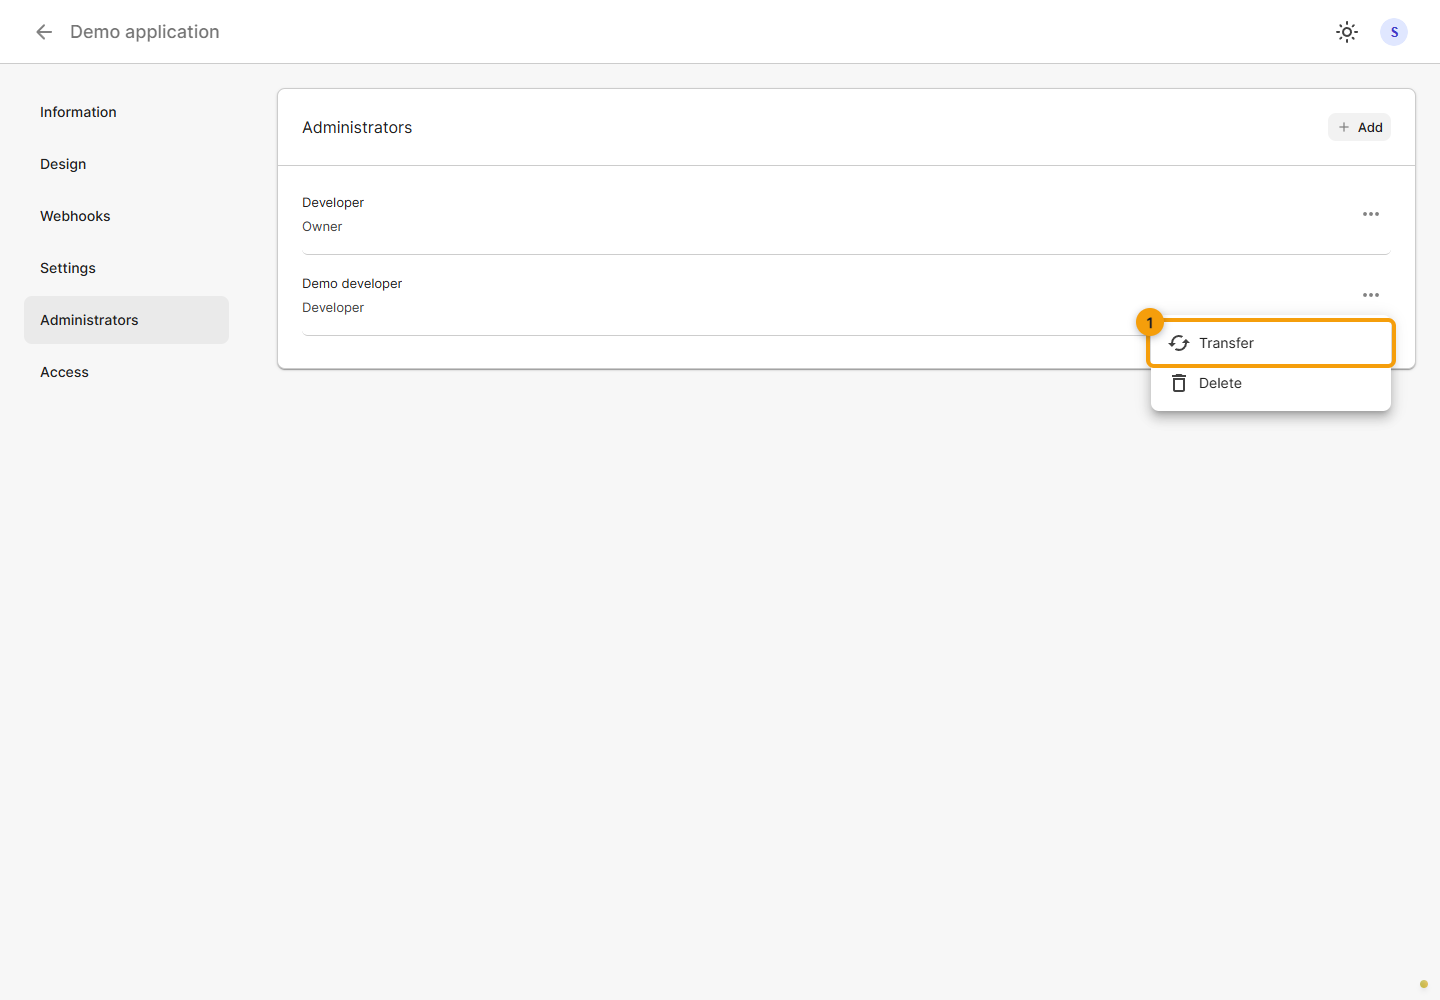This screenshot has width=1440, height=1000.
Task: Click the 'Administrators' panel heading
Action: [357, 127]
